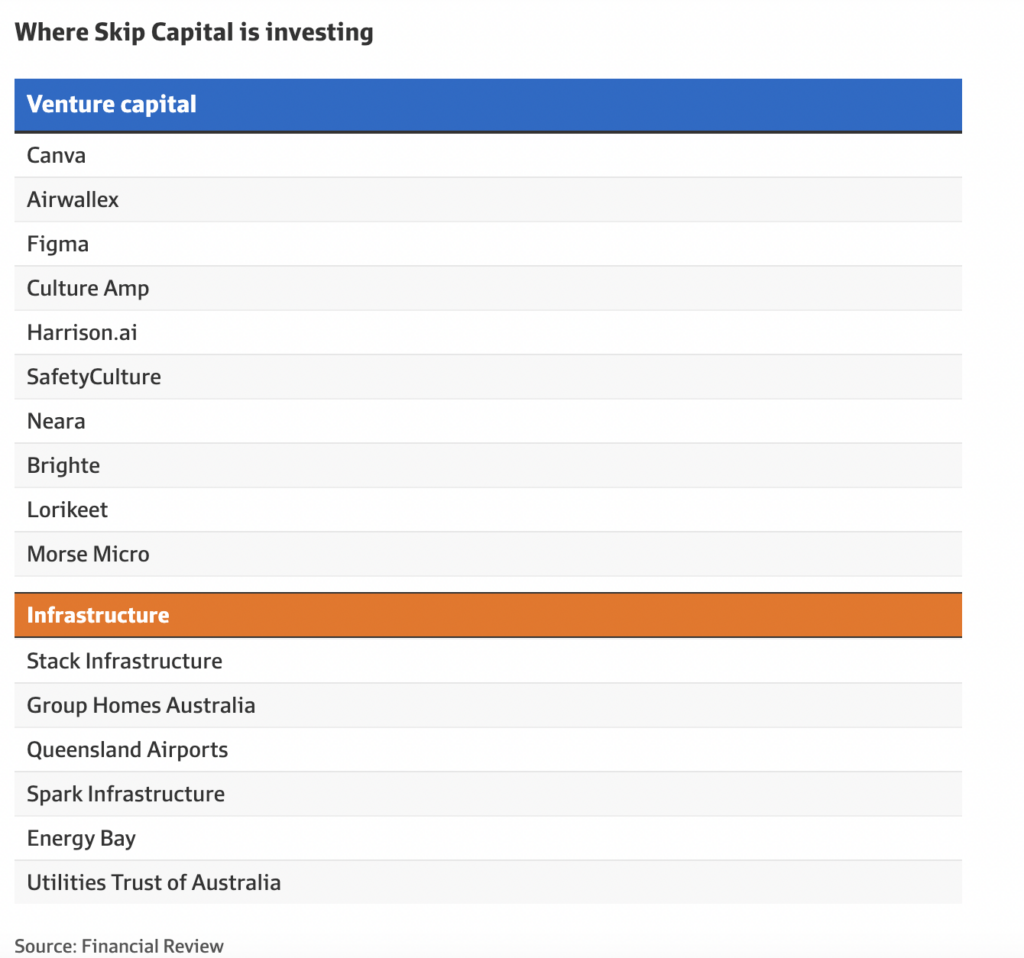1024x958 pixels.
Task: Select the Queensland Airports row
Action: coord(127,749)
